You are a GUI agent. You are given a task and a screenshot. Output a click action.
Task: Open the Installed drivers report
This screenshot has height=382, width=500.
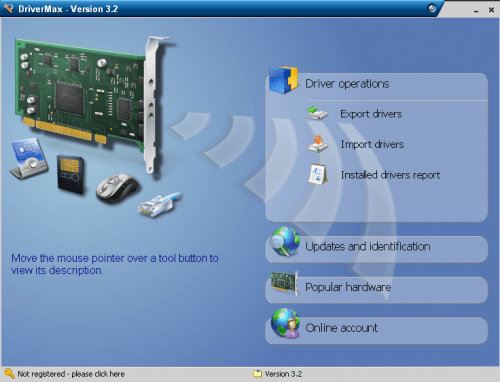pyautogui.click(x=390, y=175)
